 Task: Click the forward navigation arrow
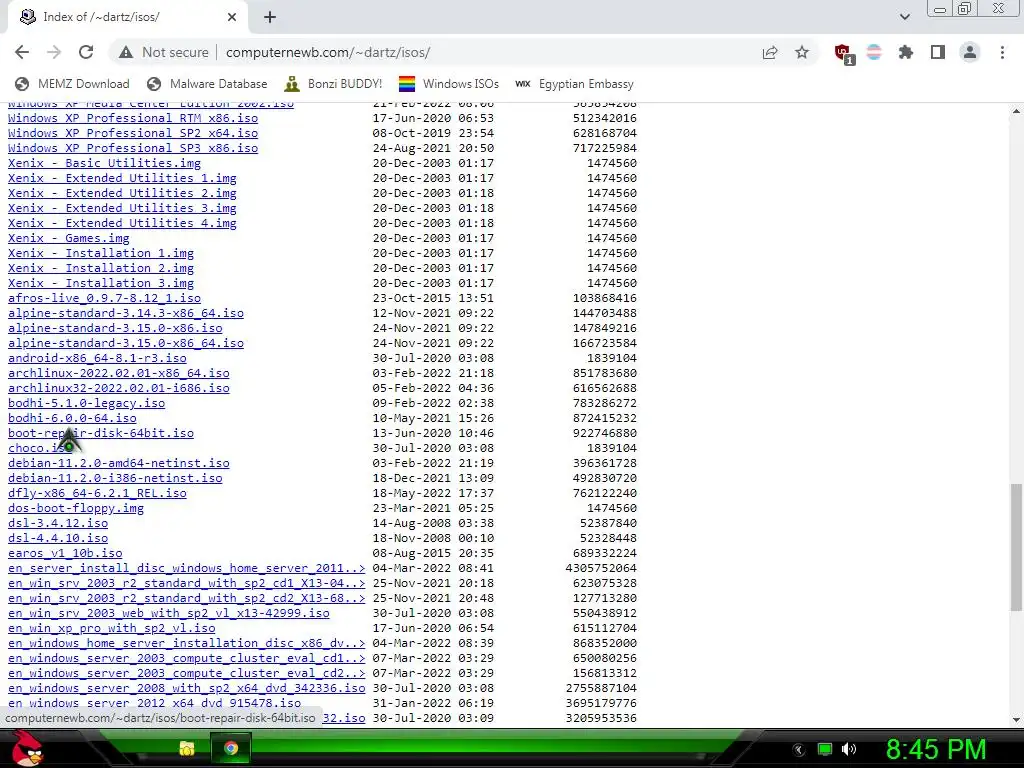[54, 52]
